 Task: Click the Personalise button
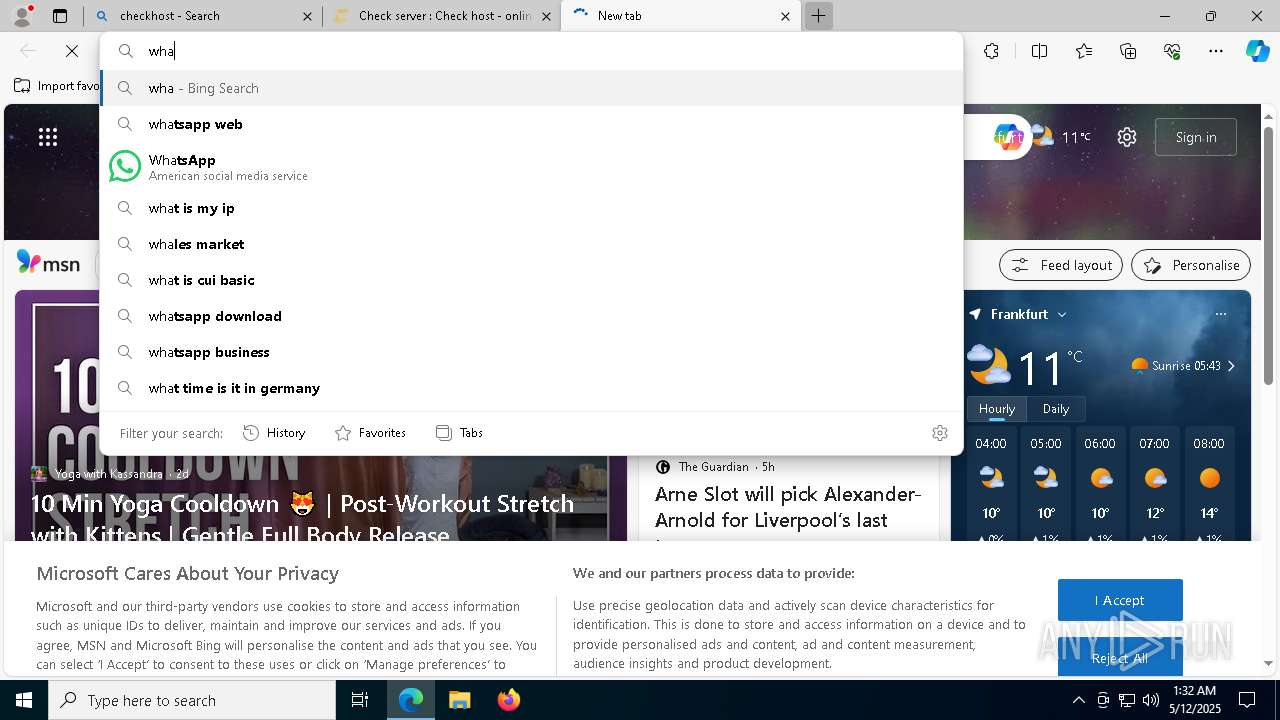pos(1191,265)
